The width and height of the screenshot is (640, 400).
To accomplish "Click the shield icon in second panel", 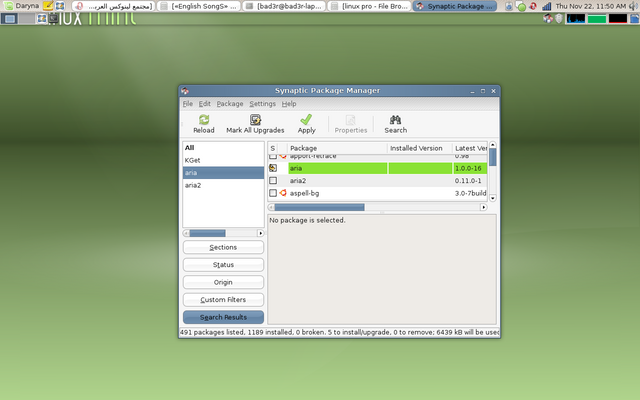I will coord(559,18).
